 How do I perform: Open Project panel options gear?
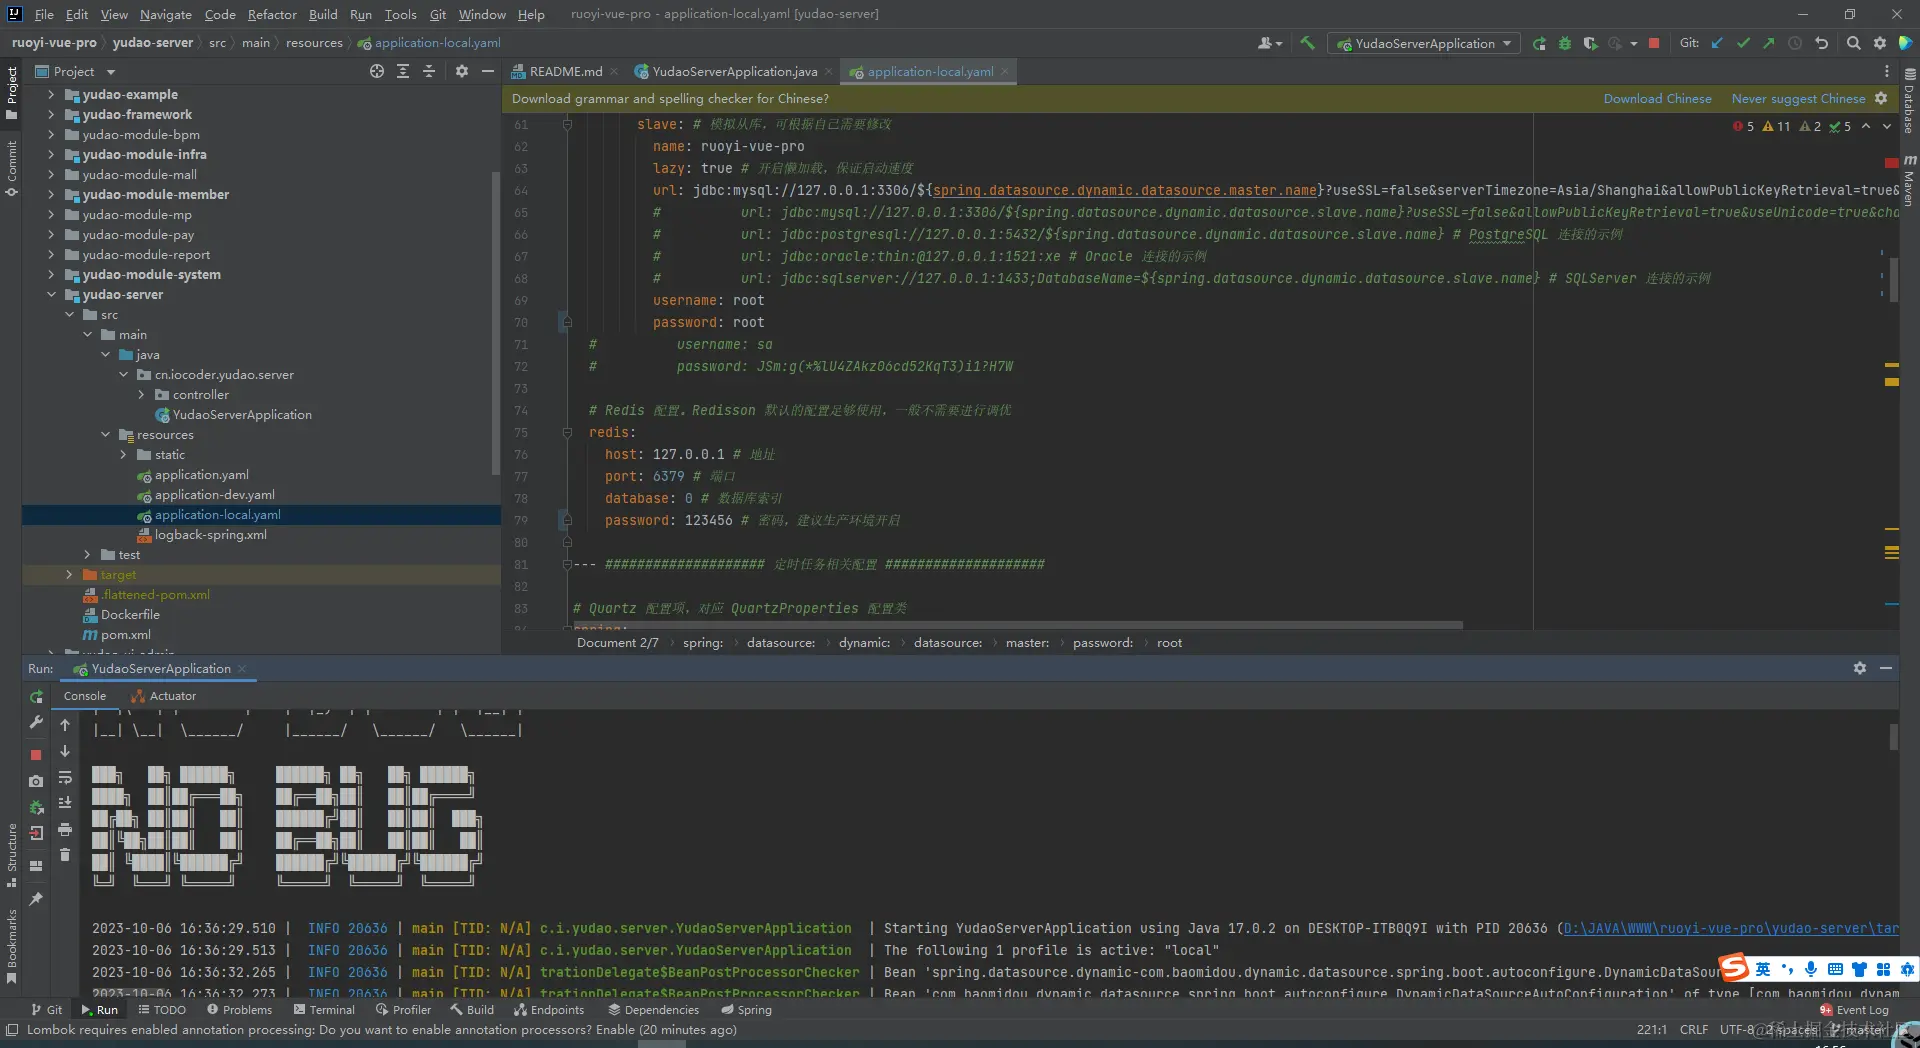click(461, 71)
